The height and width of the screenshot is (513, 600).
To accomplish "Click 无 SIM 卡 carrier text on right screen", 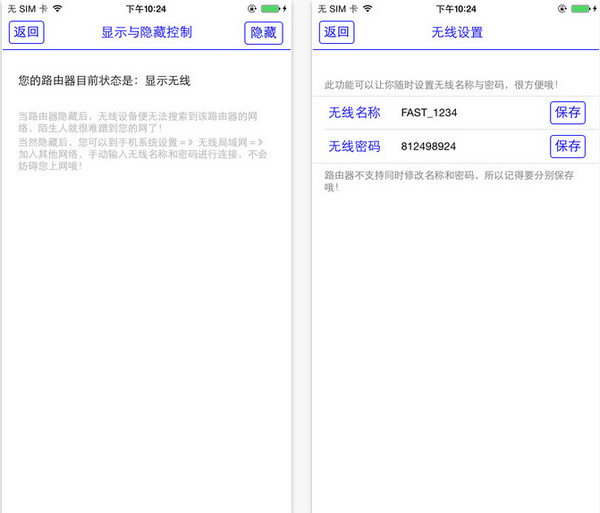I will [x=338, y=9].
